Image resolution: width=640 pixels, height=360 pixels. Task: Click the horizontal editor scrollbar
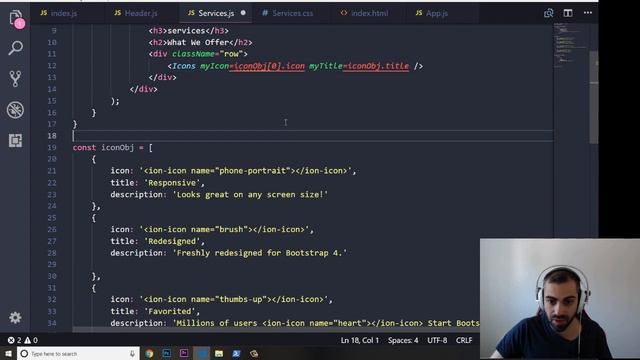click(276, 329)
